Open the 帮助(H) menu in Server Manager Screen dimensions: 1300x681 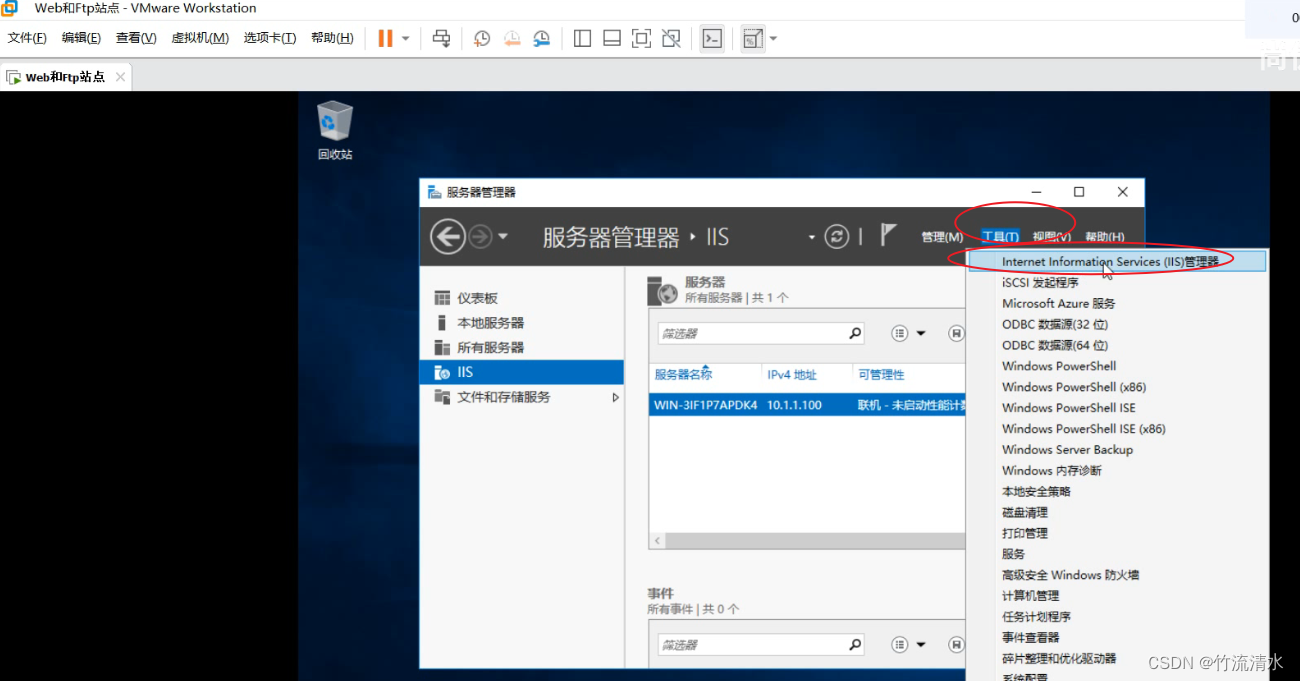1104,237
